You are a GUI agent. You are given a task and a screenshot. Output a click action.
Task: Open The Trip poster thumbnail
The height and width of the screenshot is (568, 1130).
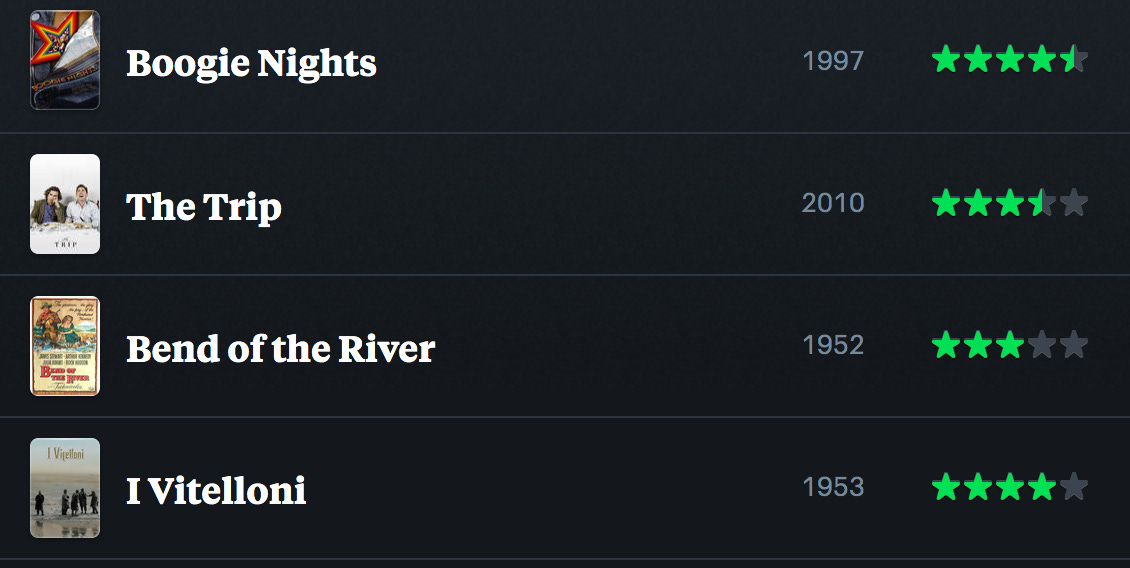pos(65,204)
